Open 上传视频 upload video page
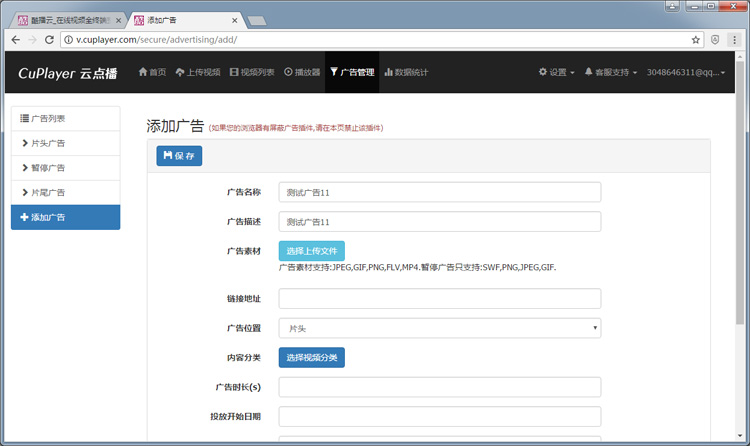This screenshot has width=750, height=446. (198, 72)
